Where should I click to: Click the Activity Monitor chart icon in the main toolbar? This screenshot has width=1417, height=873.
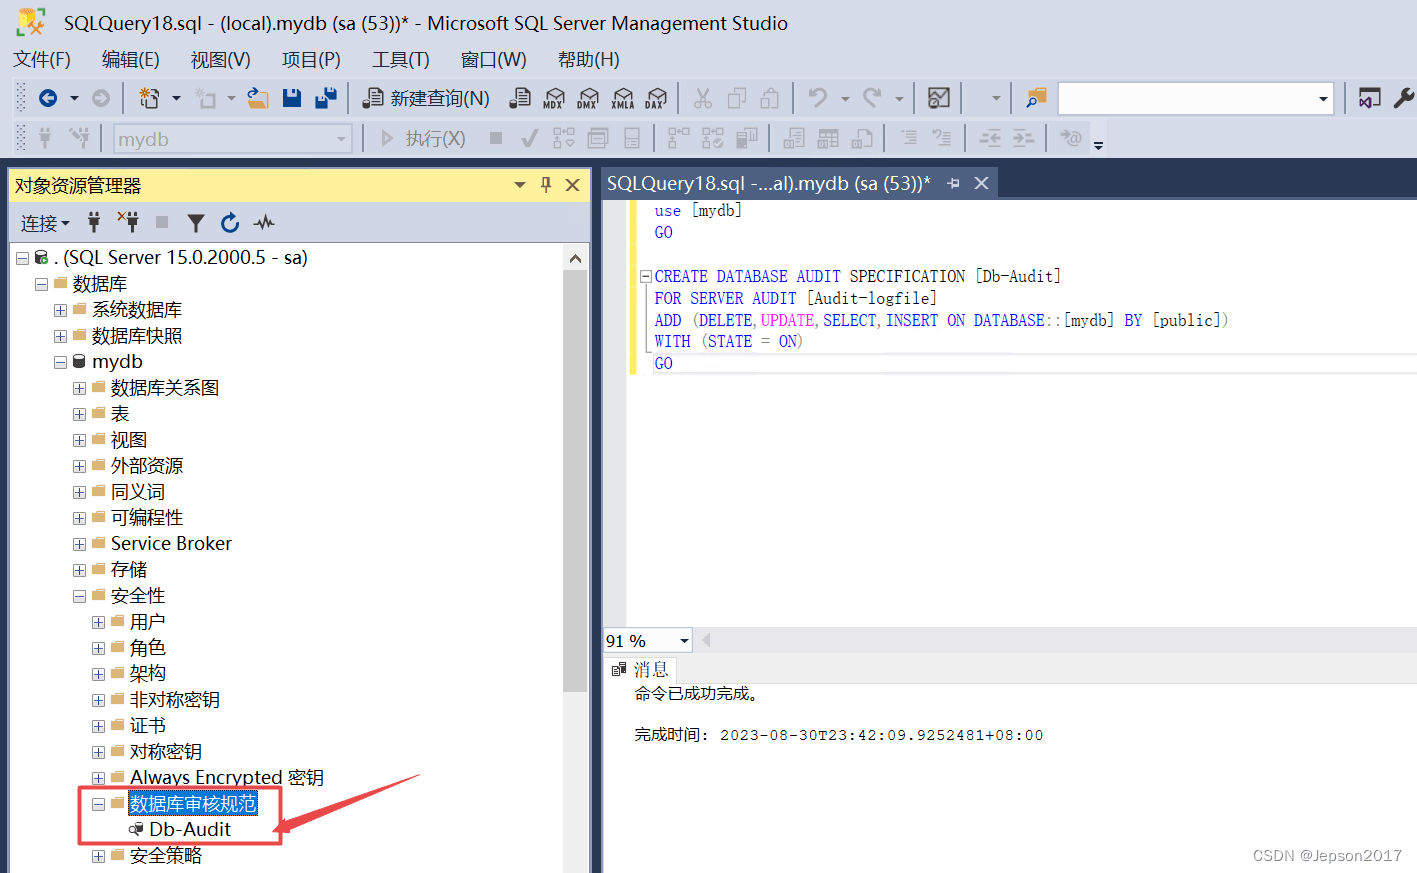point(939,98)
